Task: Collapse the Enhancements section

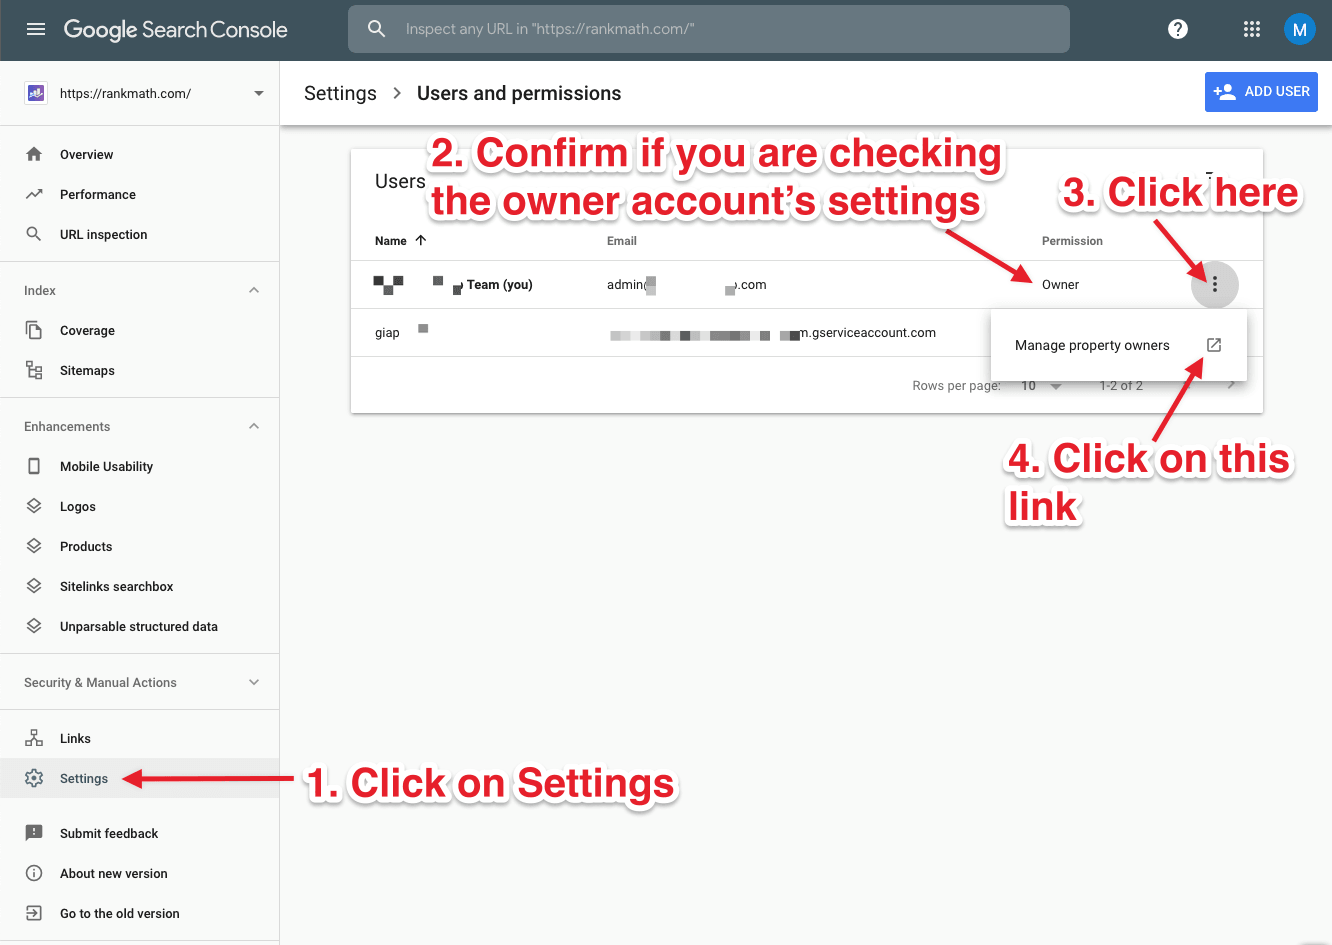Action: (x=254, y=426)
